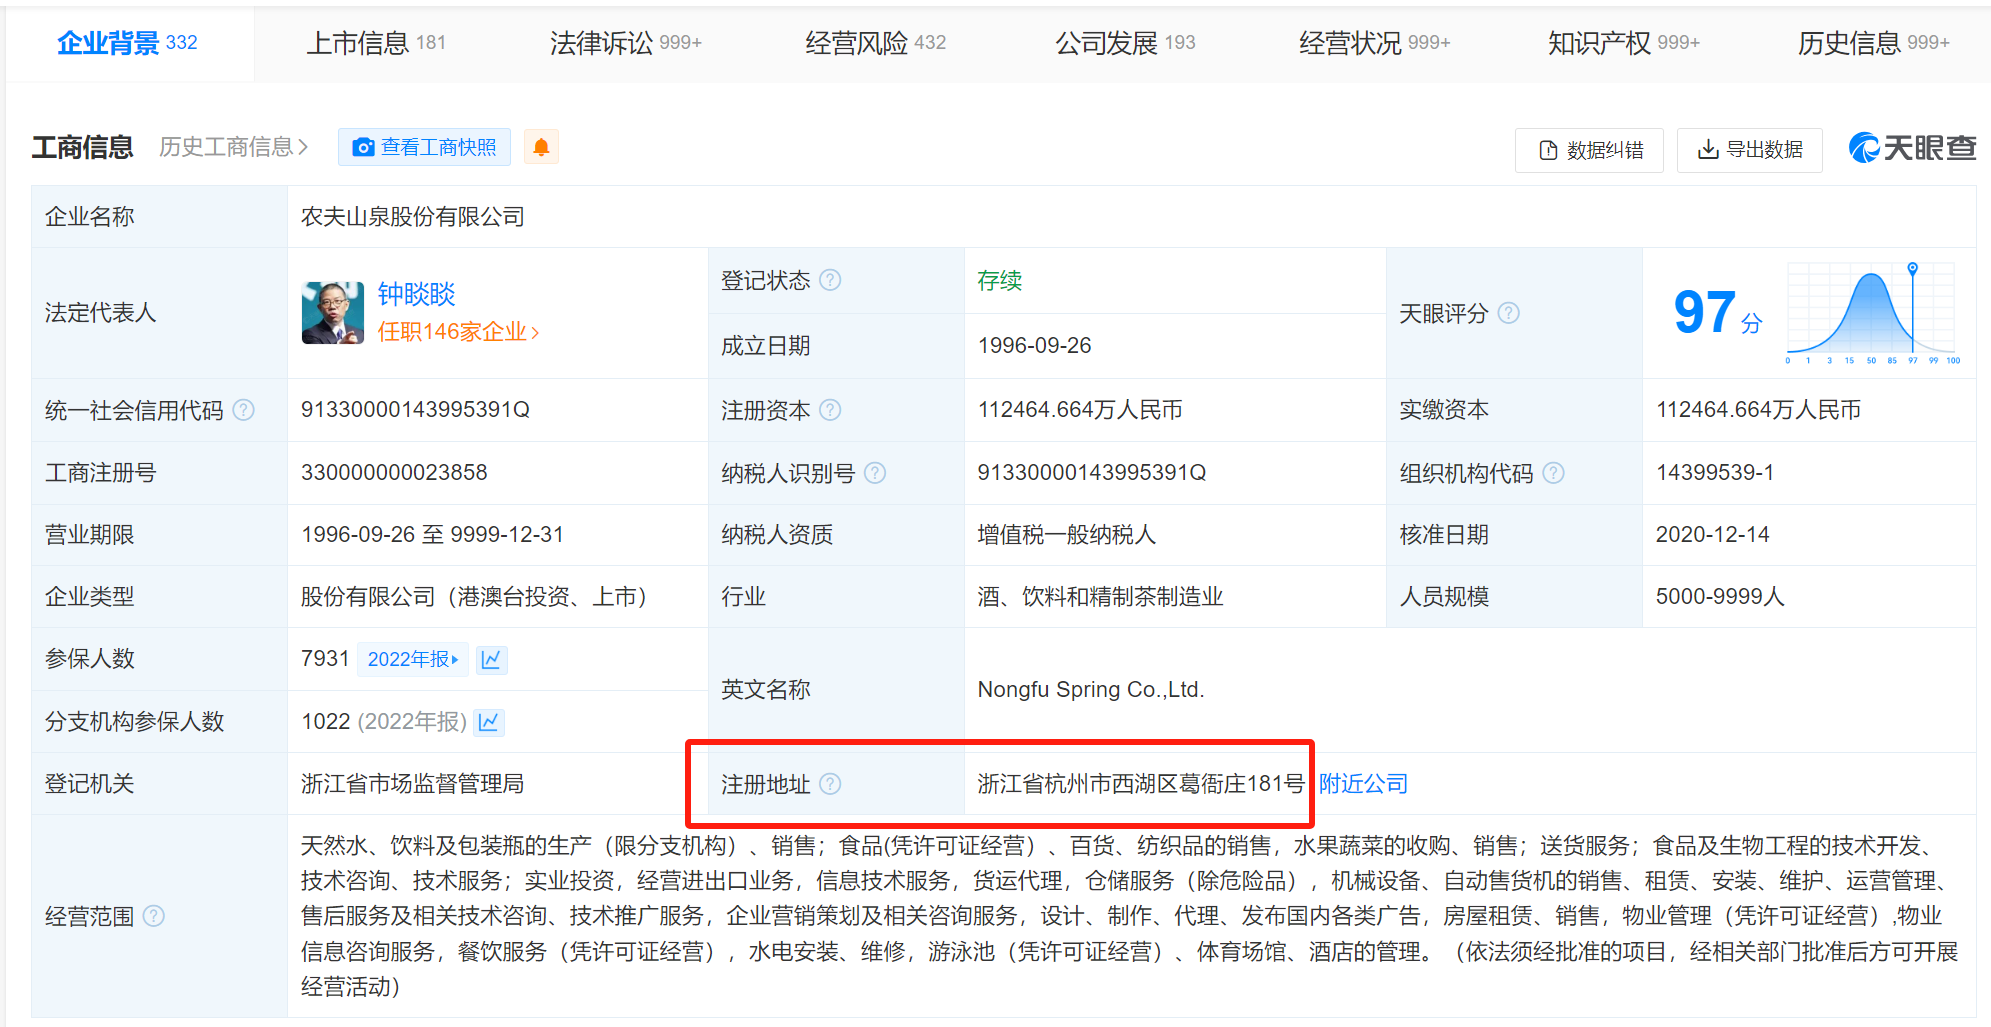Click help icon beside 经营范围

coord(153,916)
